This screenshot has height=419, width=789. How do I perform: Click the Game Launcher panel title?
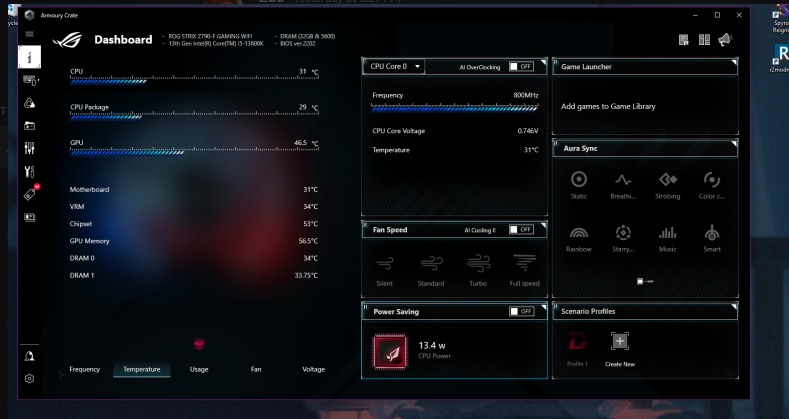[586, 66]
